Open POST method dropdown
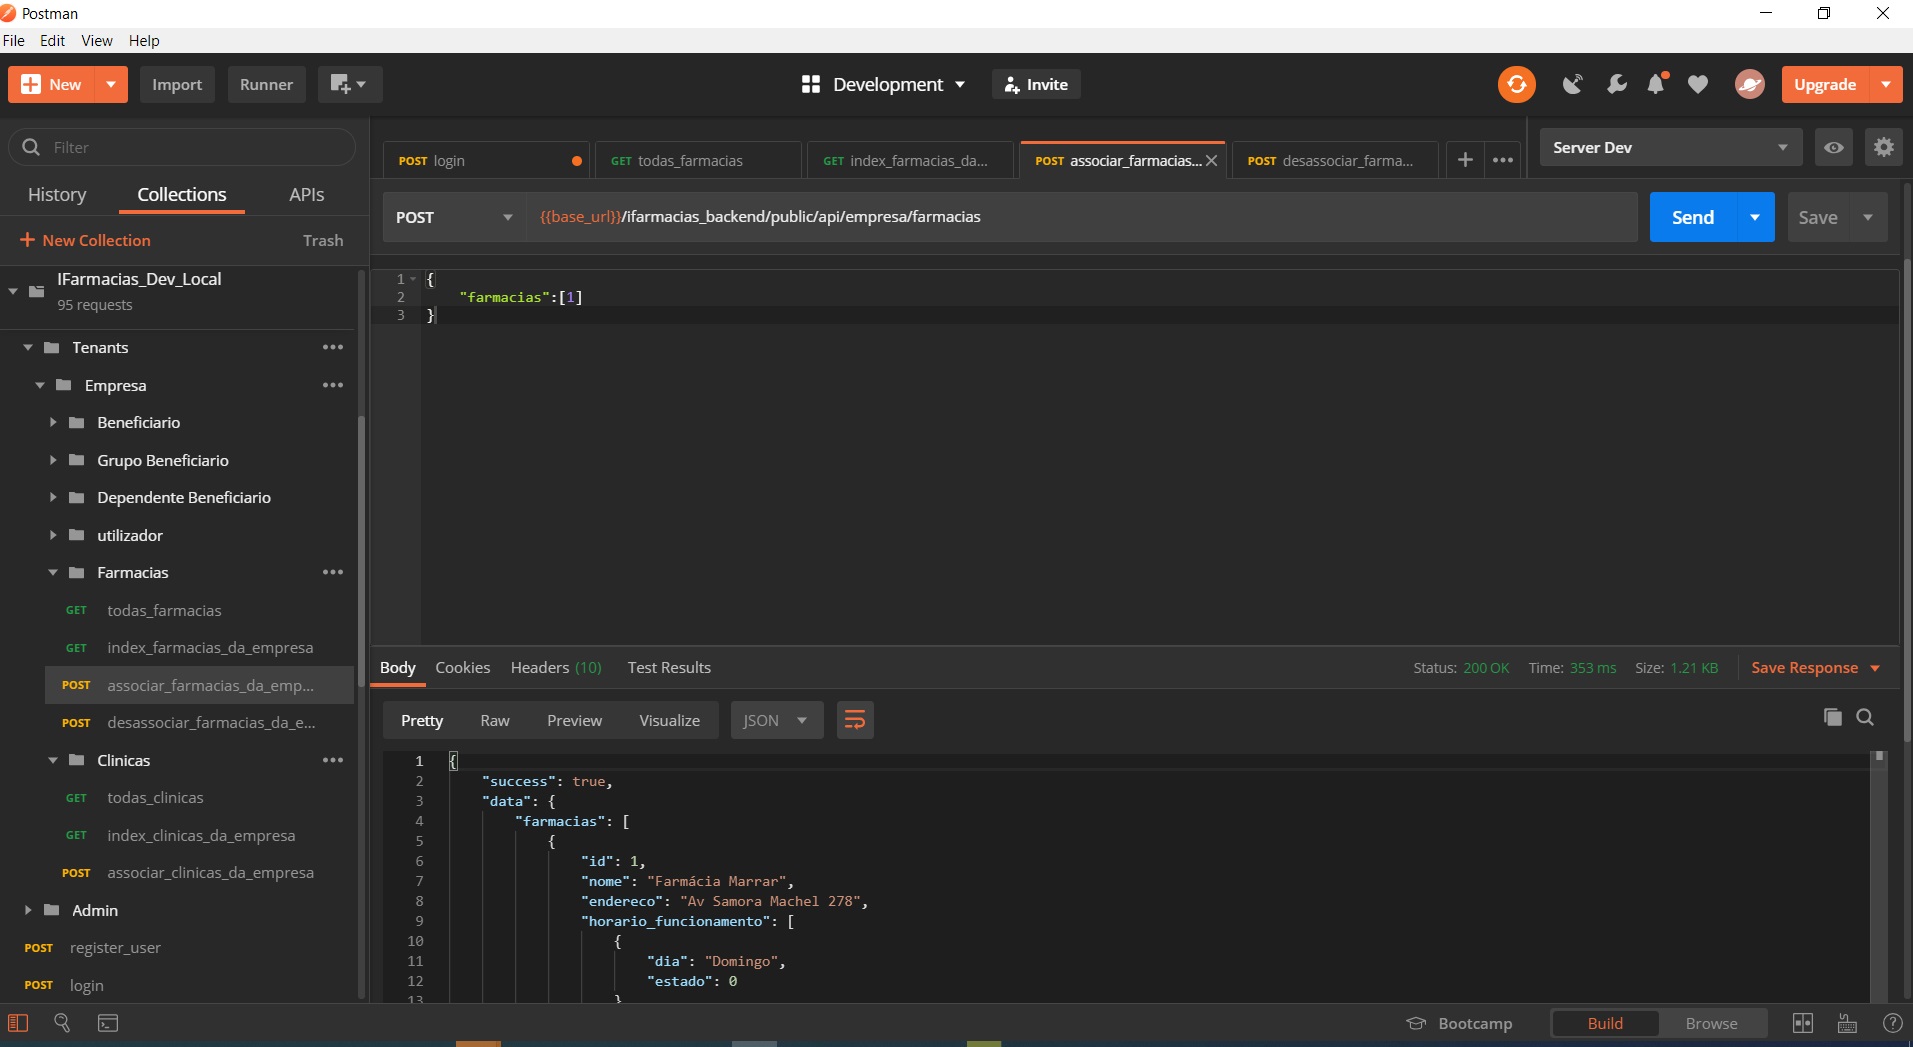1913x1047 pixels. [x=454, y=217]
